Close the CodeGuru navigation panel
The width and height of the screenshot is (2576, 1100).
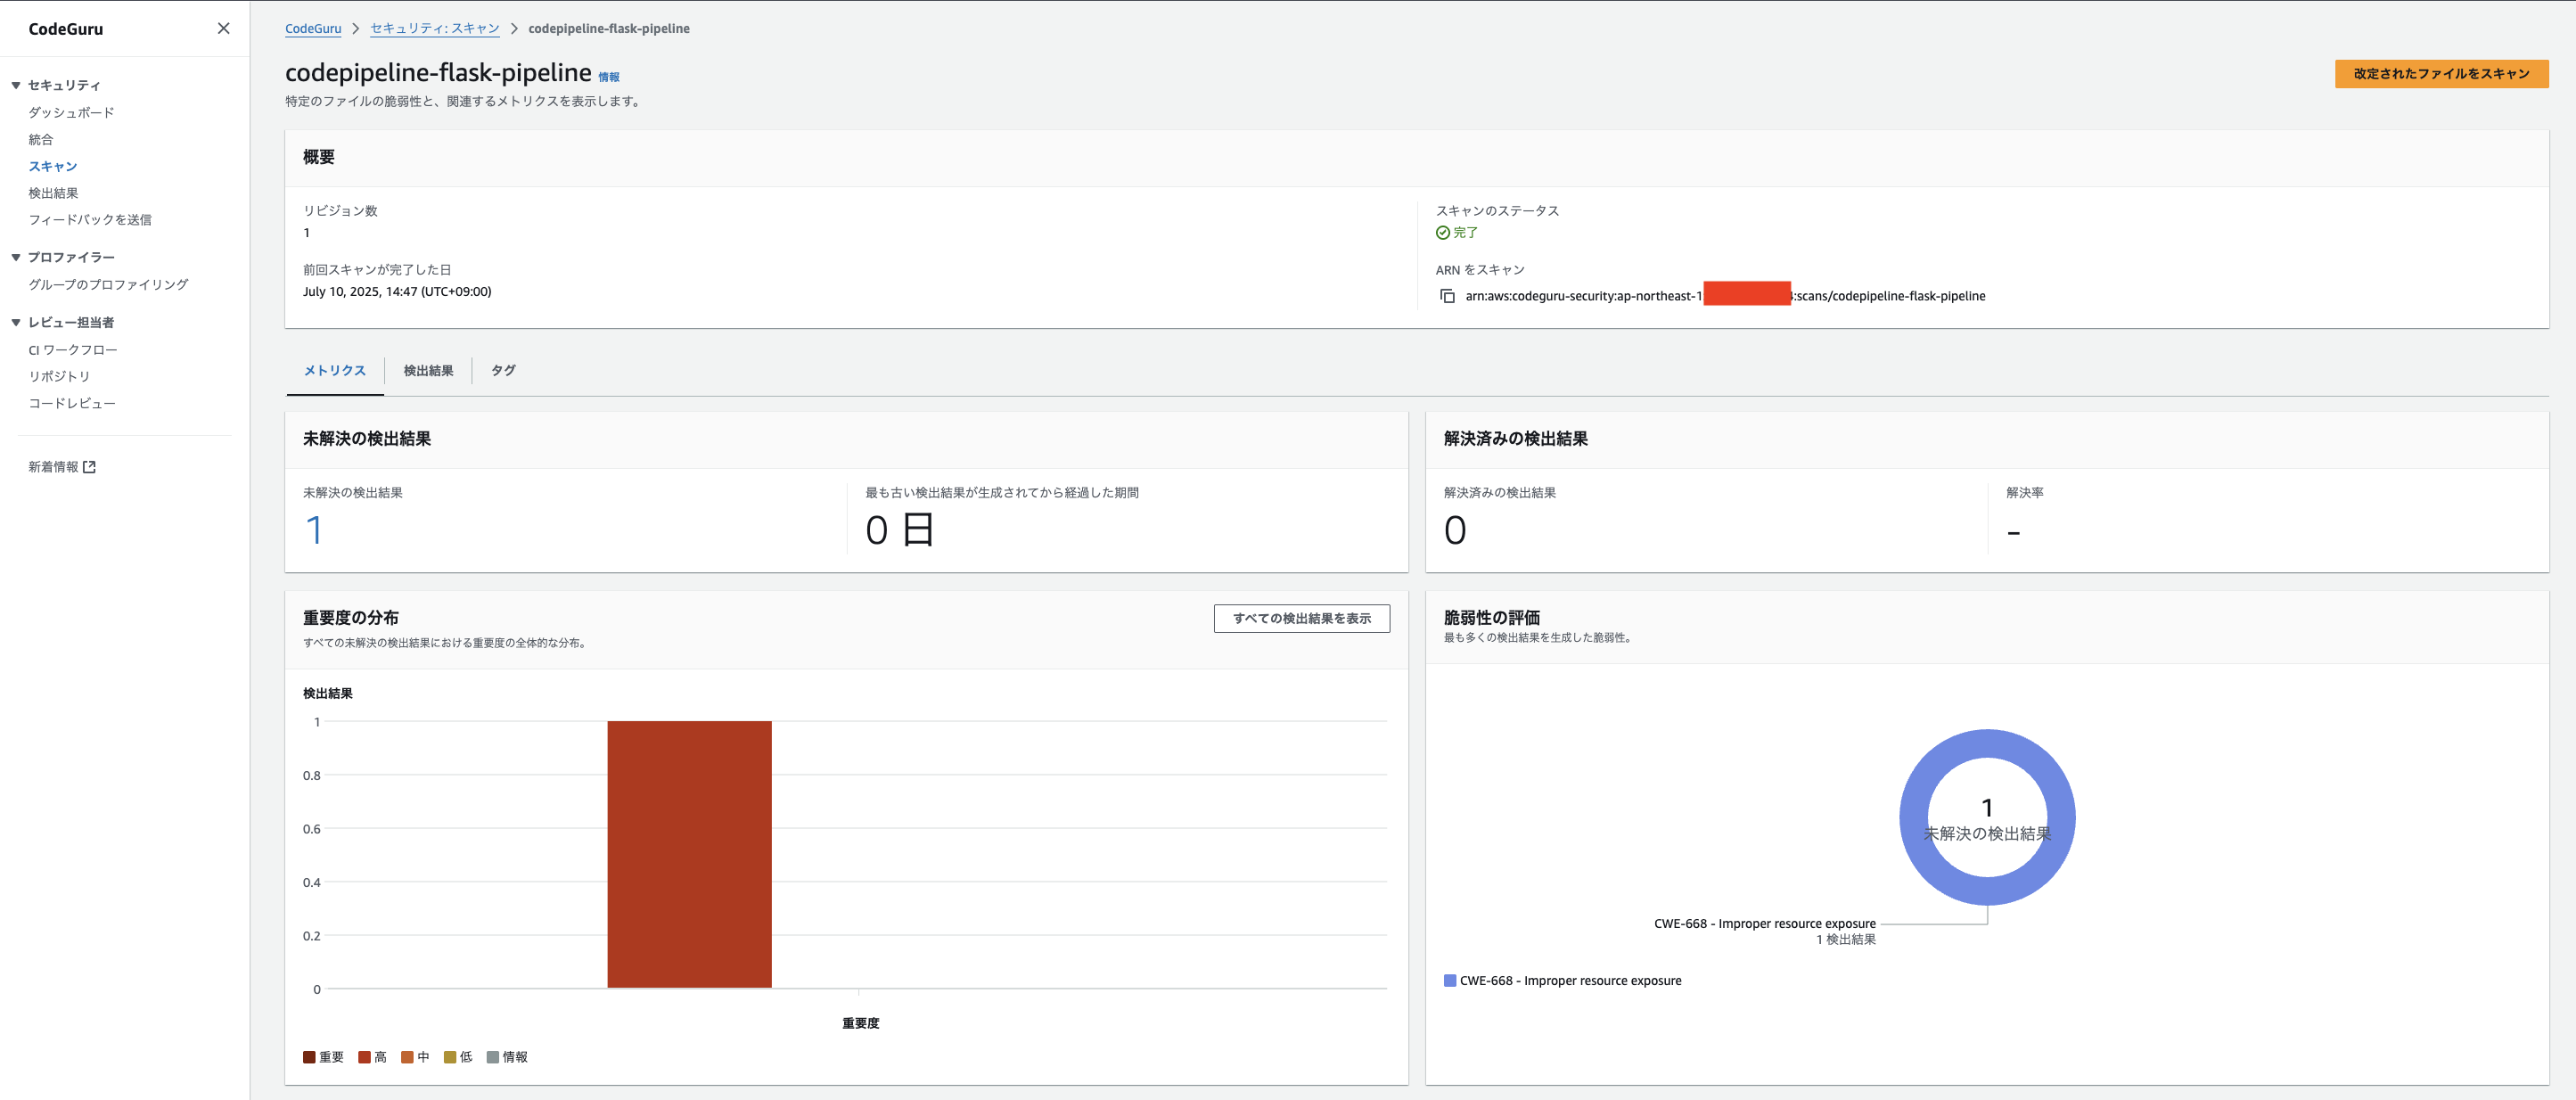222,28
